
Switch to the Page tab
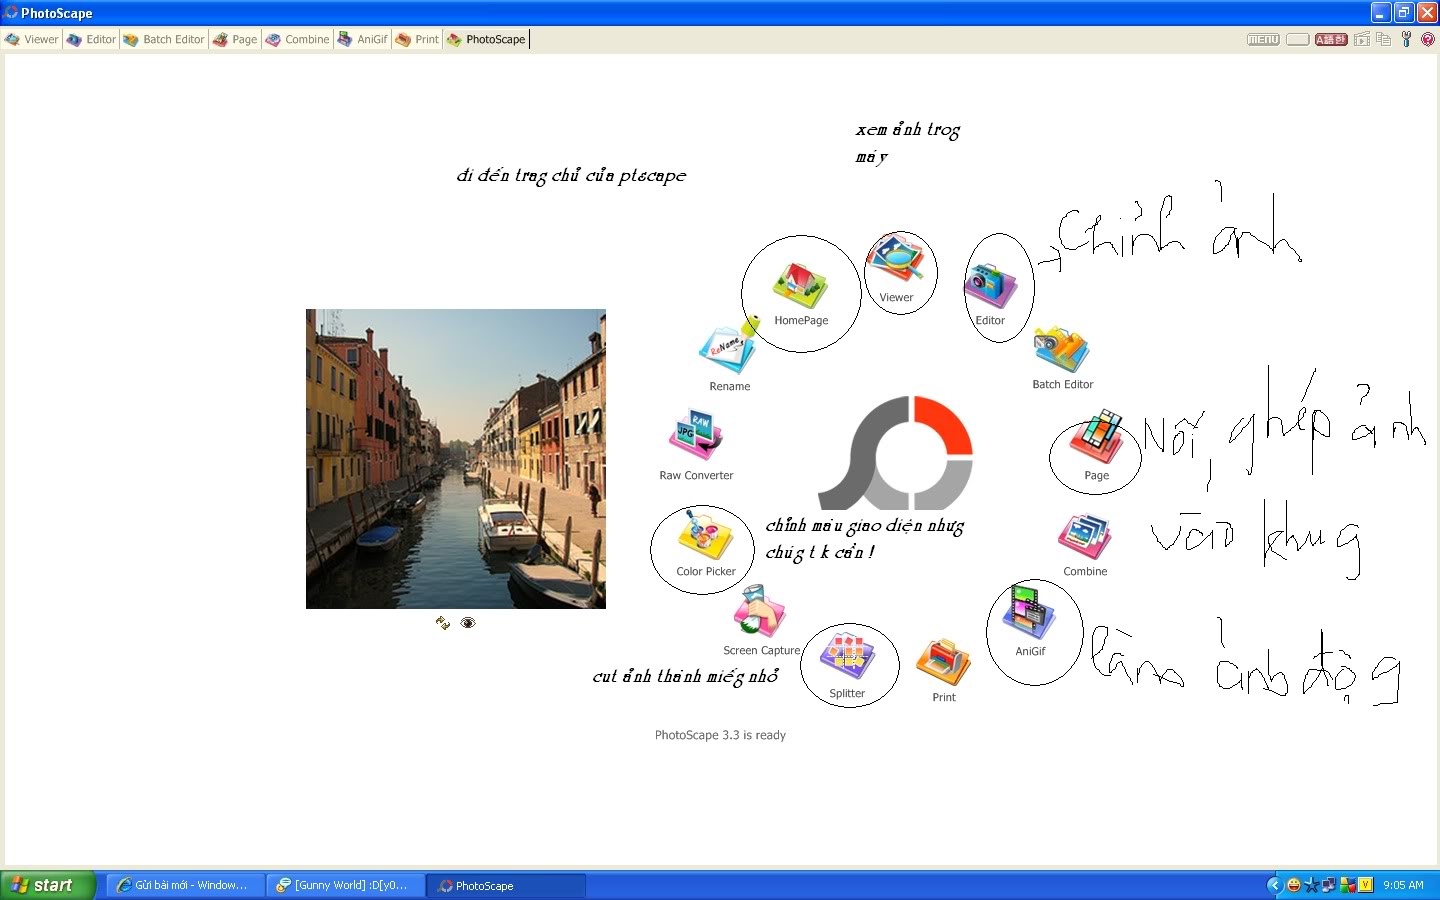coord(235,39)
